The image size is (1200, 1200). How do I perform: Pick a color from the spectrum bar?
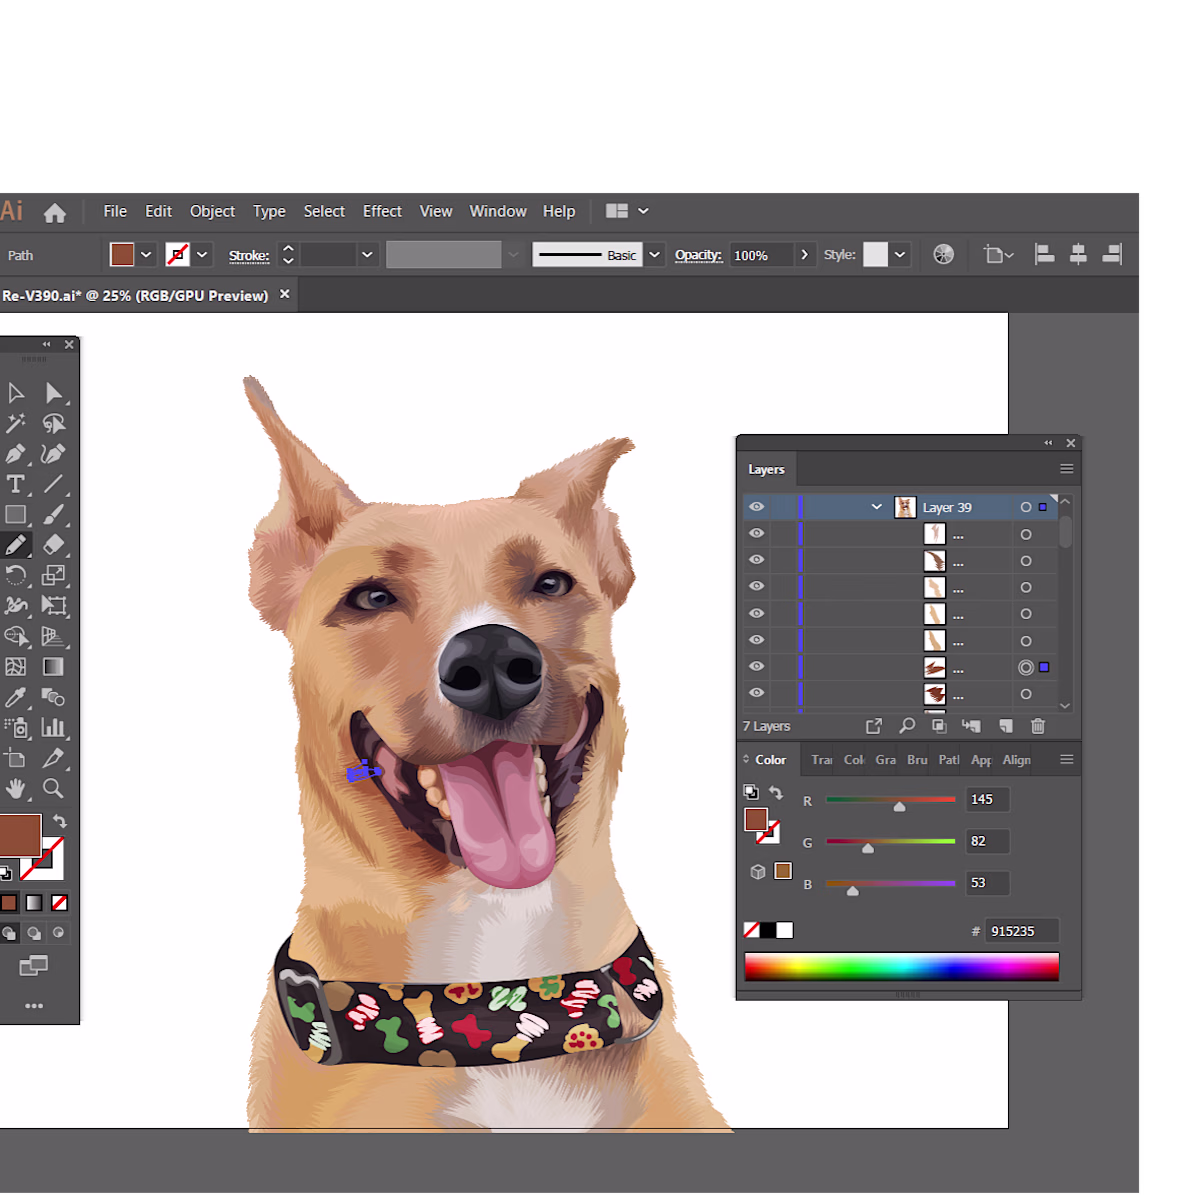[x=902, y=967]
